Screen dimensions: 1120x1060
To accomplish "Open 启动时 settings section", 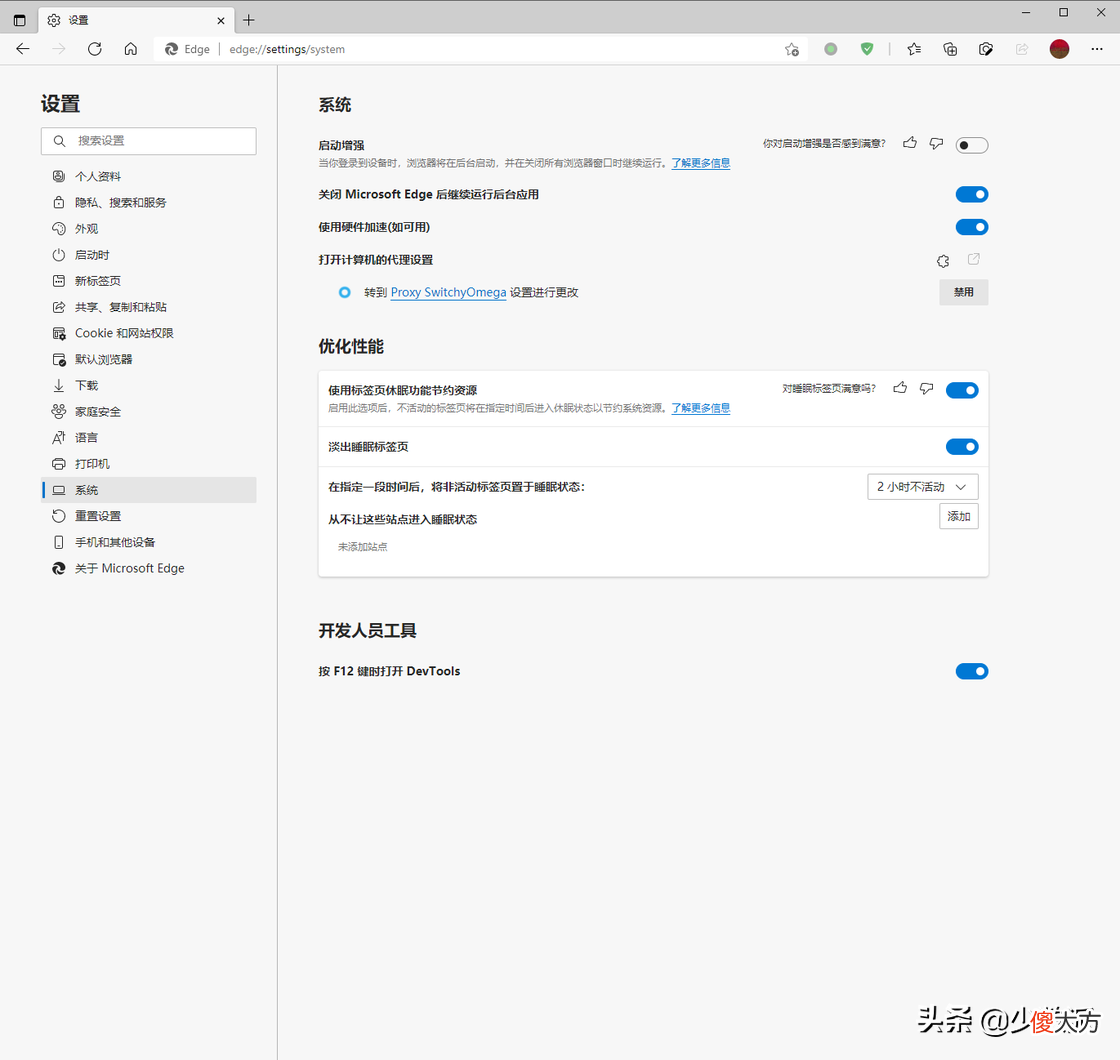I will 149,255.
